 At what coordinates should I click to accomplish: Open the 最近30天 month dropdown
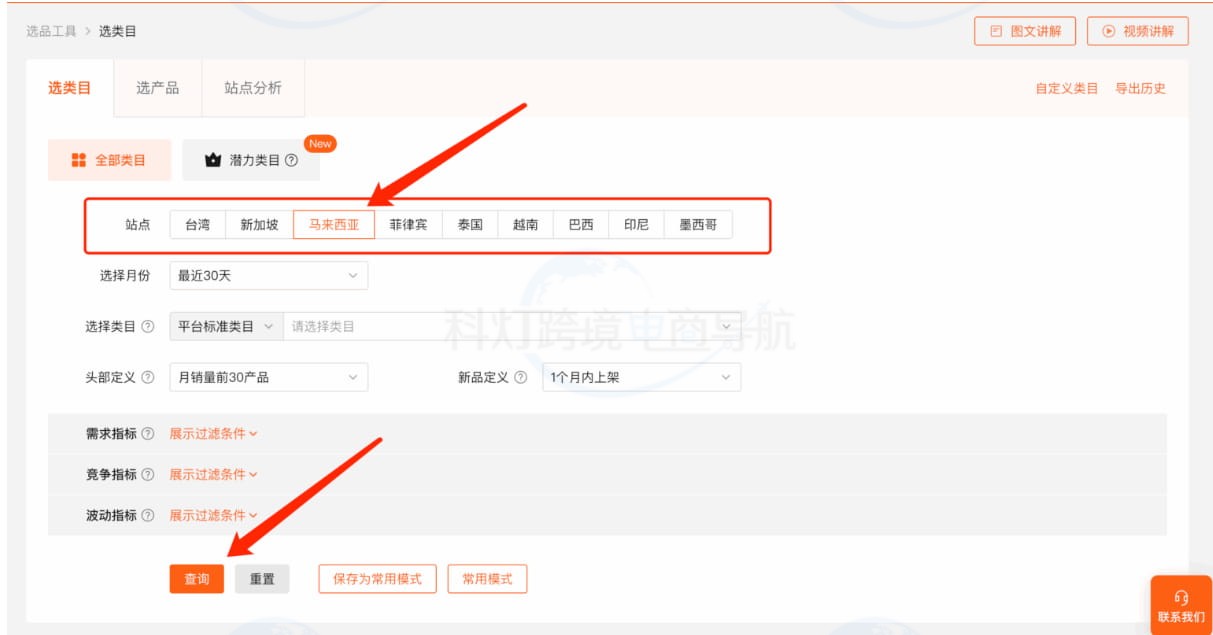coord(268,275)
